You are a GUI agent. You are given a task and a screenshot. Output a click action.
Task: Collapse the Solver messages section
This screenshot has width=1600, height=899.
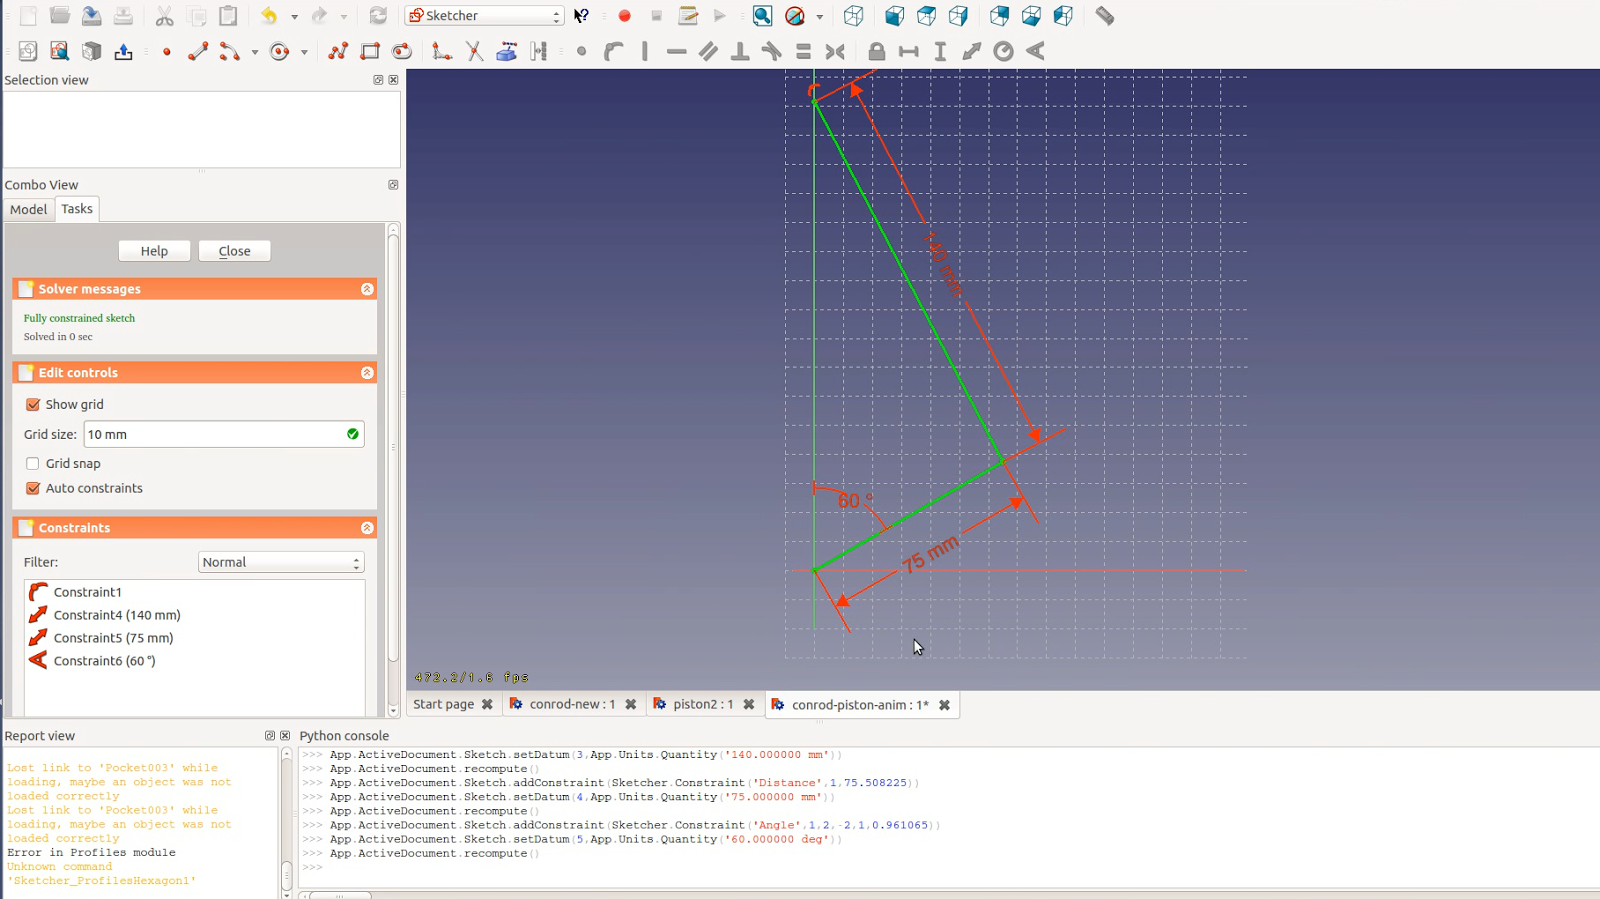coord(367,289)
